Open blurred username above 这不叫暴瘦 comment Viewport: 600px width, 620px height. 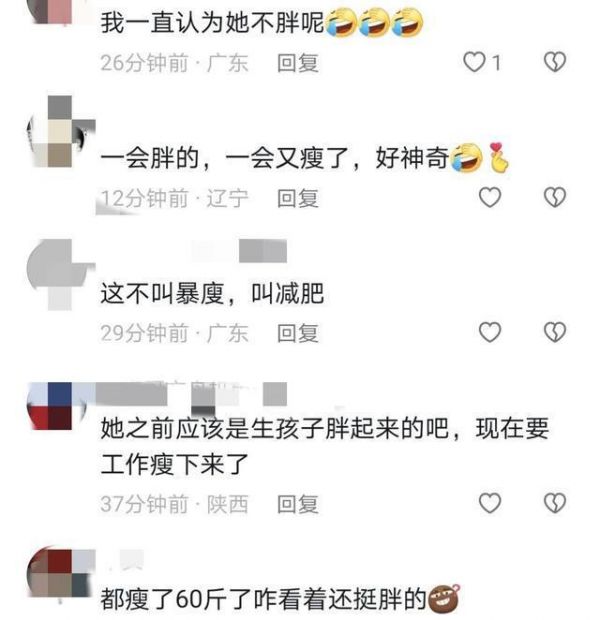coord(239,251)
